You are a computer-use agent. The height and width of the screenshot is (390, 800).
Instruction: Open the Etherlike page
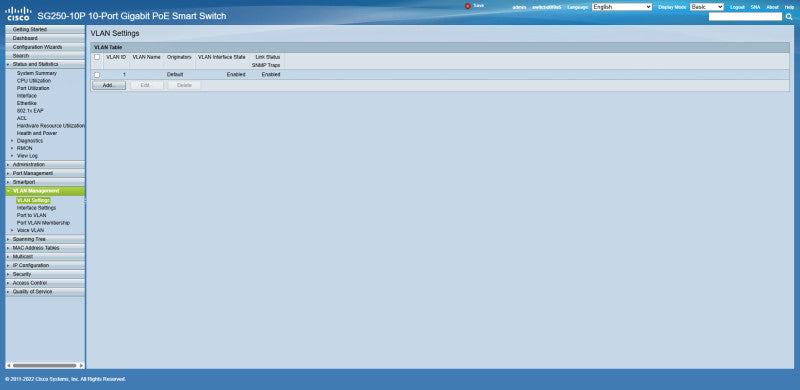click(x=27, y=103)
